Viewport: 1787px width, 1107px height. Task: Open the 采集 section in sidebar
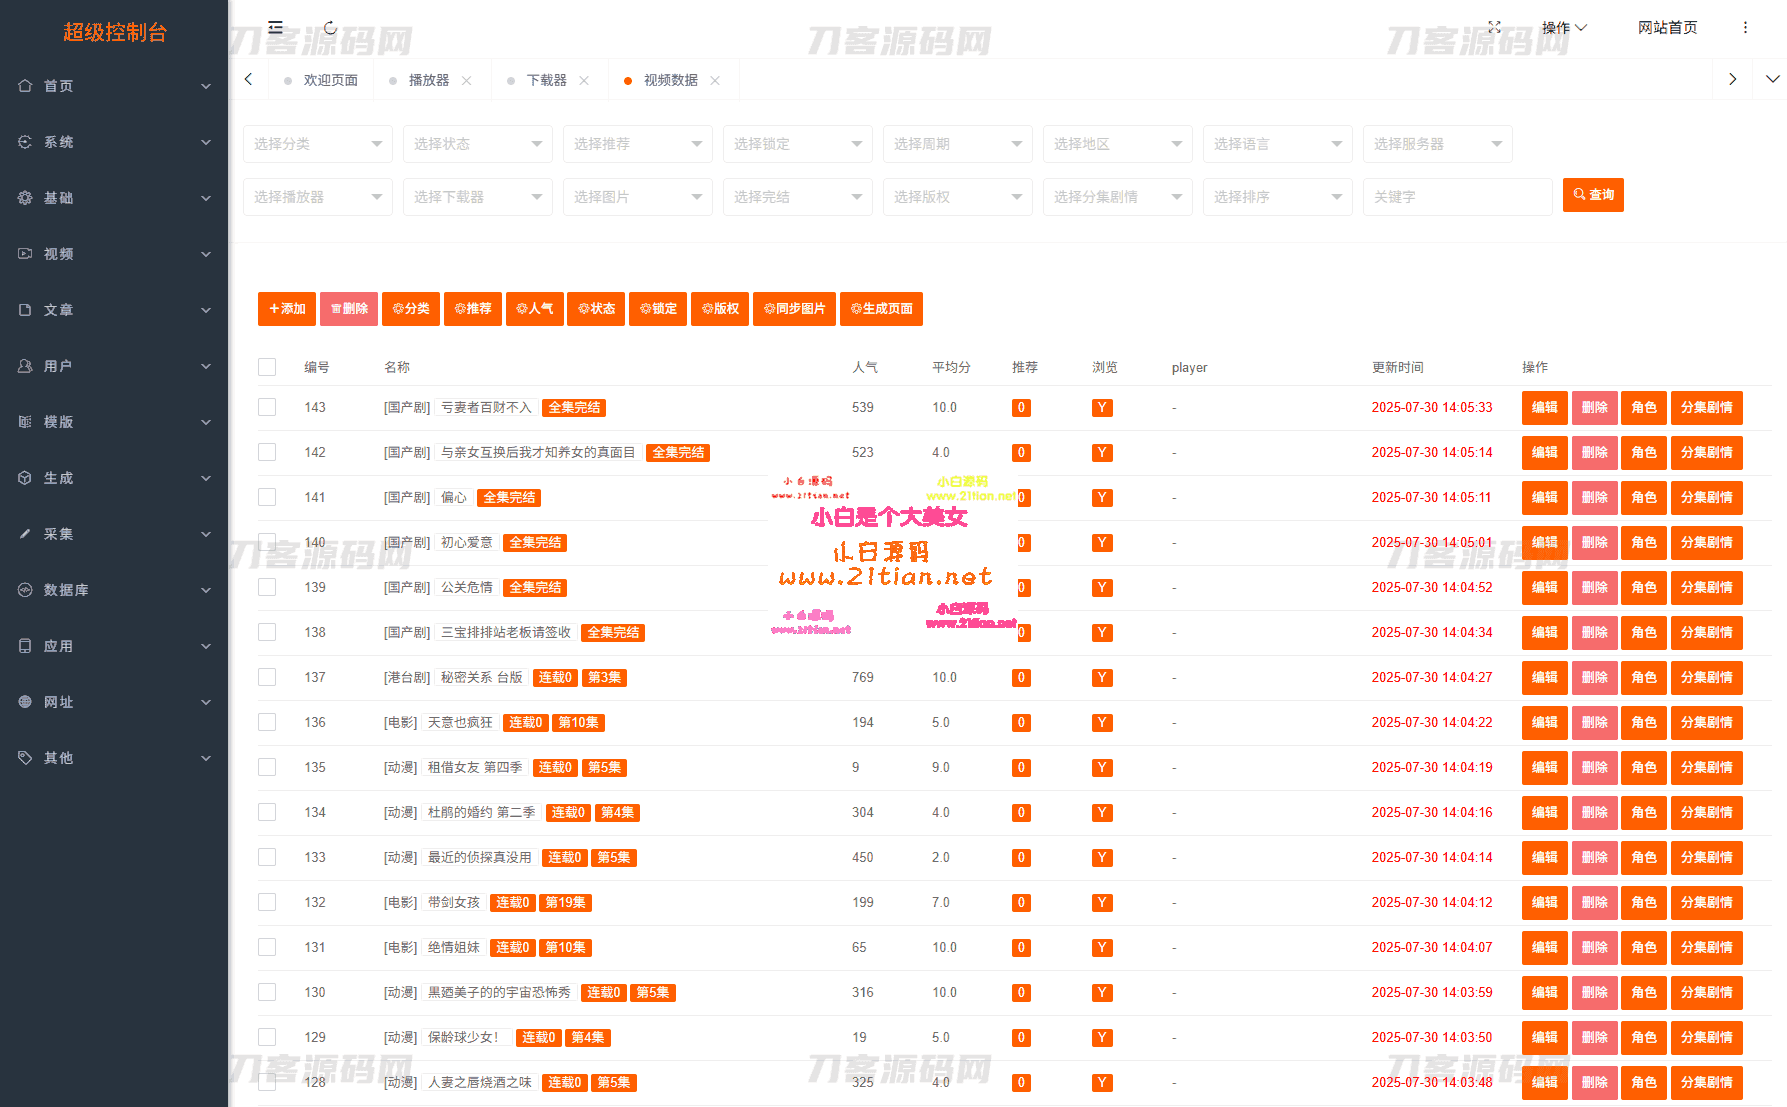(57, 534)
